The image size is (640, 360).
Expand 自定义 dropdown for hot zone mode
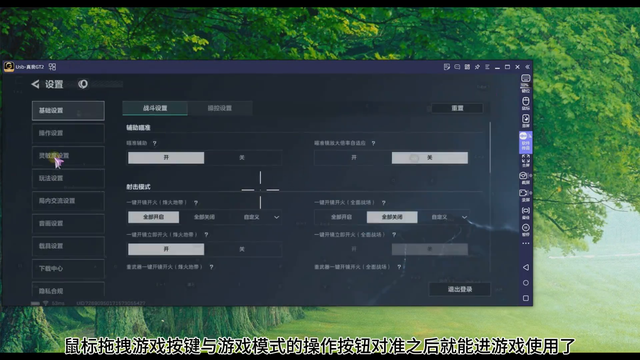click(x=261, y=217)
